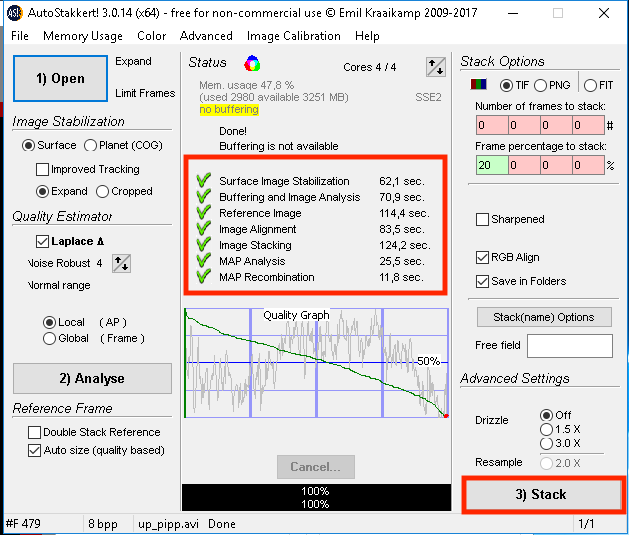The height and width of the screenshot is (535, 629).
Task: Click the Free field text box
Action: coord(569,346)
